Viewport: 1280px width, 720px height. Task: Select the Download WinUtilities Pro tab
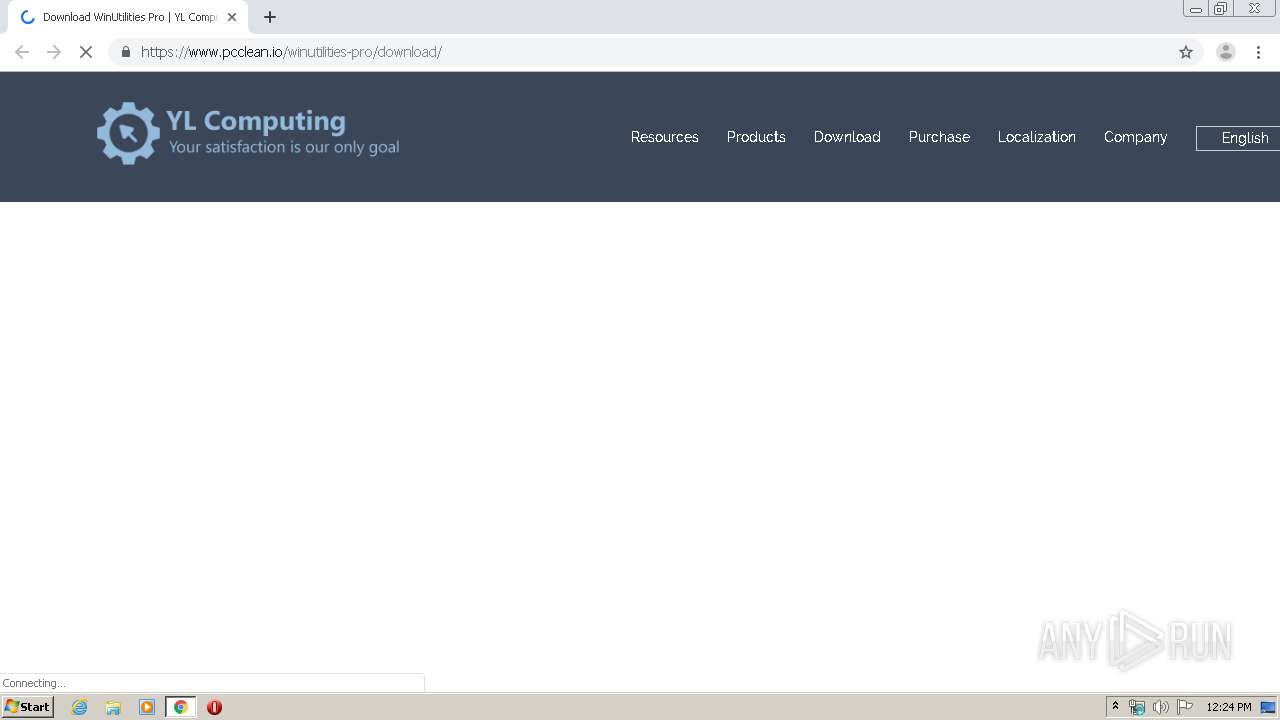pos(129,17)
